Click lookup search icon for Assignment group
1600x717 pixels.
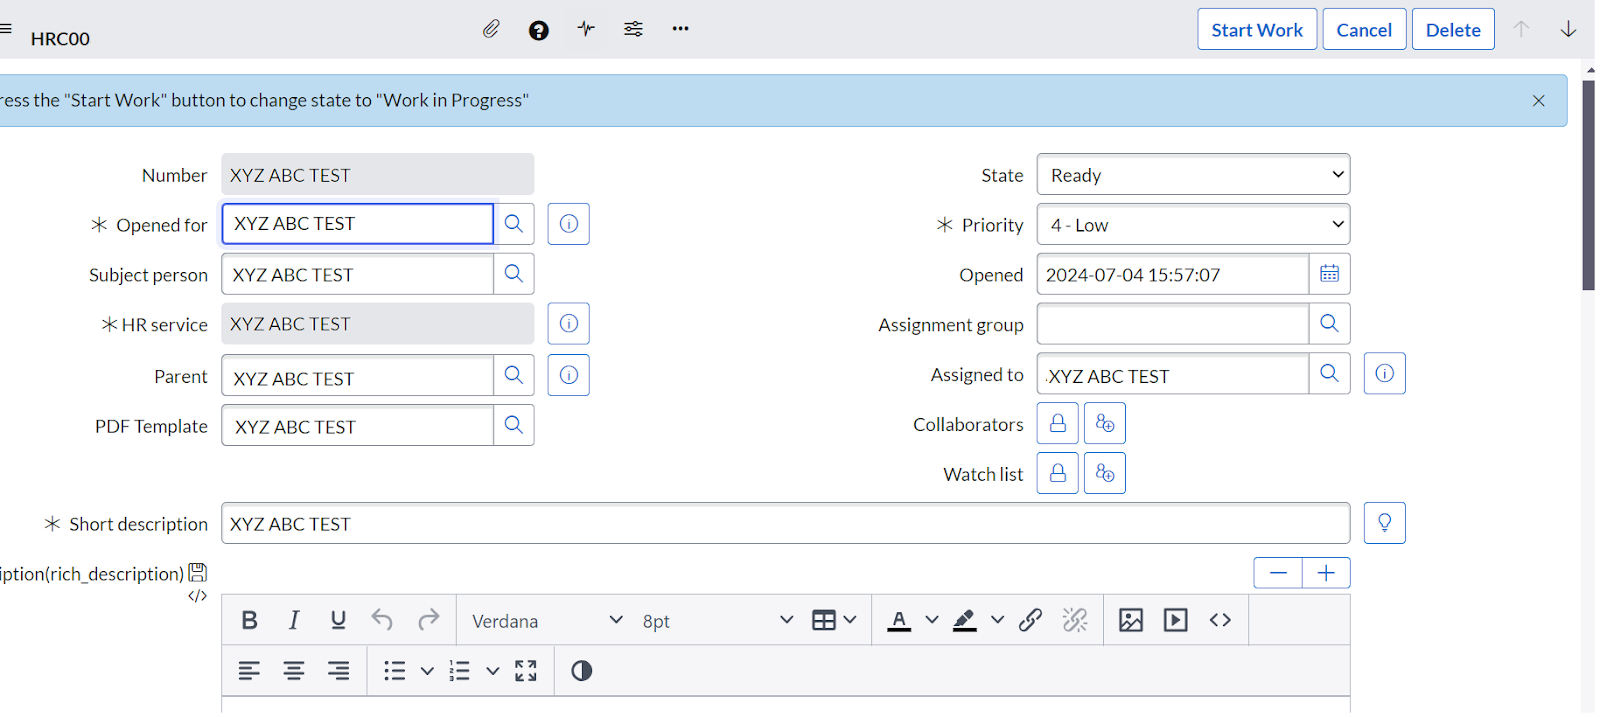point(1329,323)
